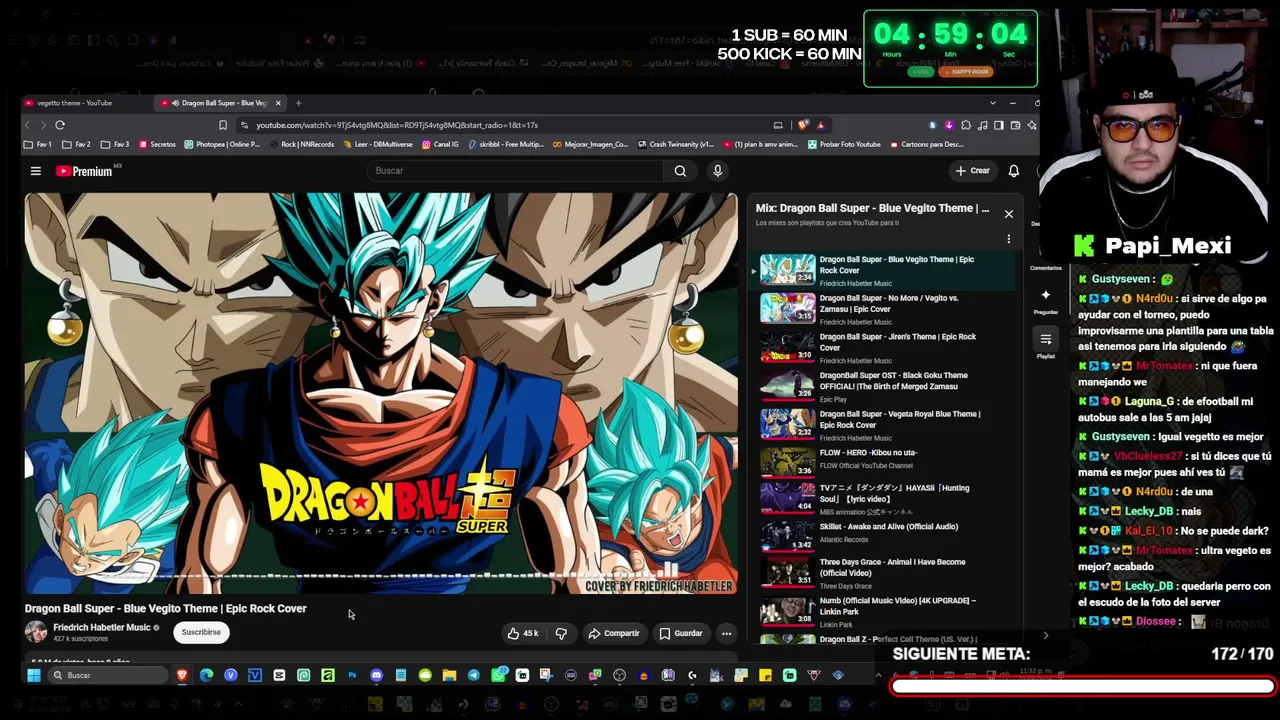Open the Crash Twinsanity bookmark
1280x720 pixels.
675,144
